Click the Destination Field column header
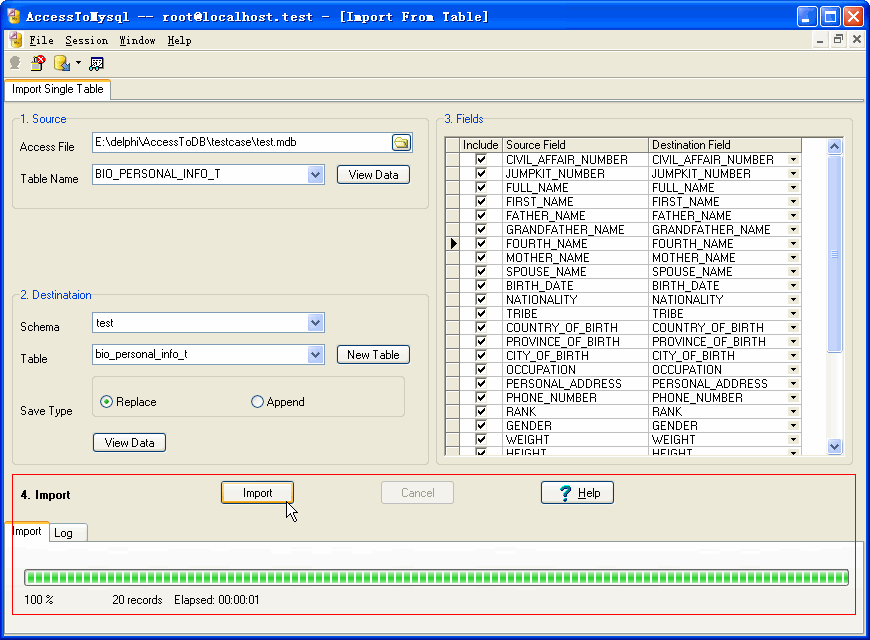The image size is (870, 640). 725,145
